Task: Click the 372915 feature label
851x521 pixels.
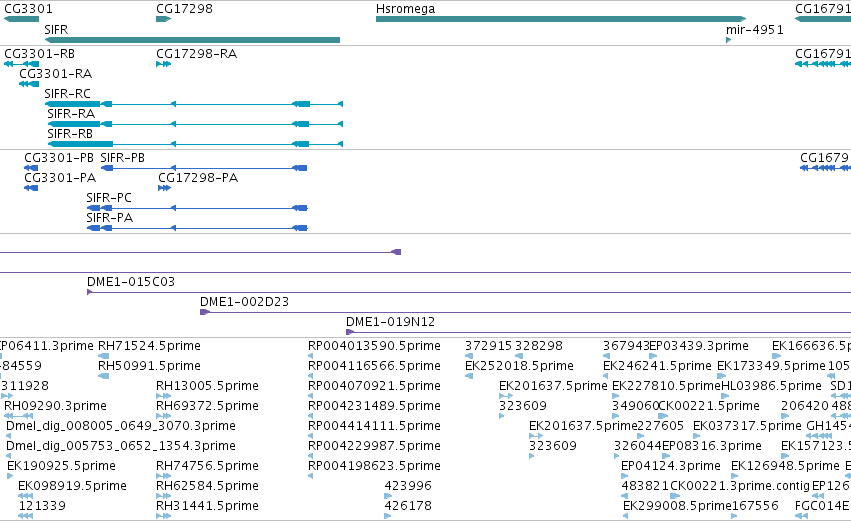Action: (x=488, y=346)
